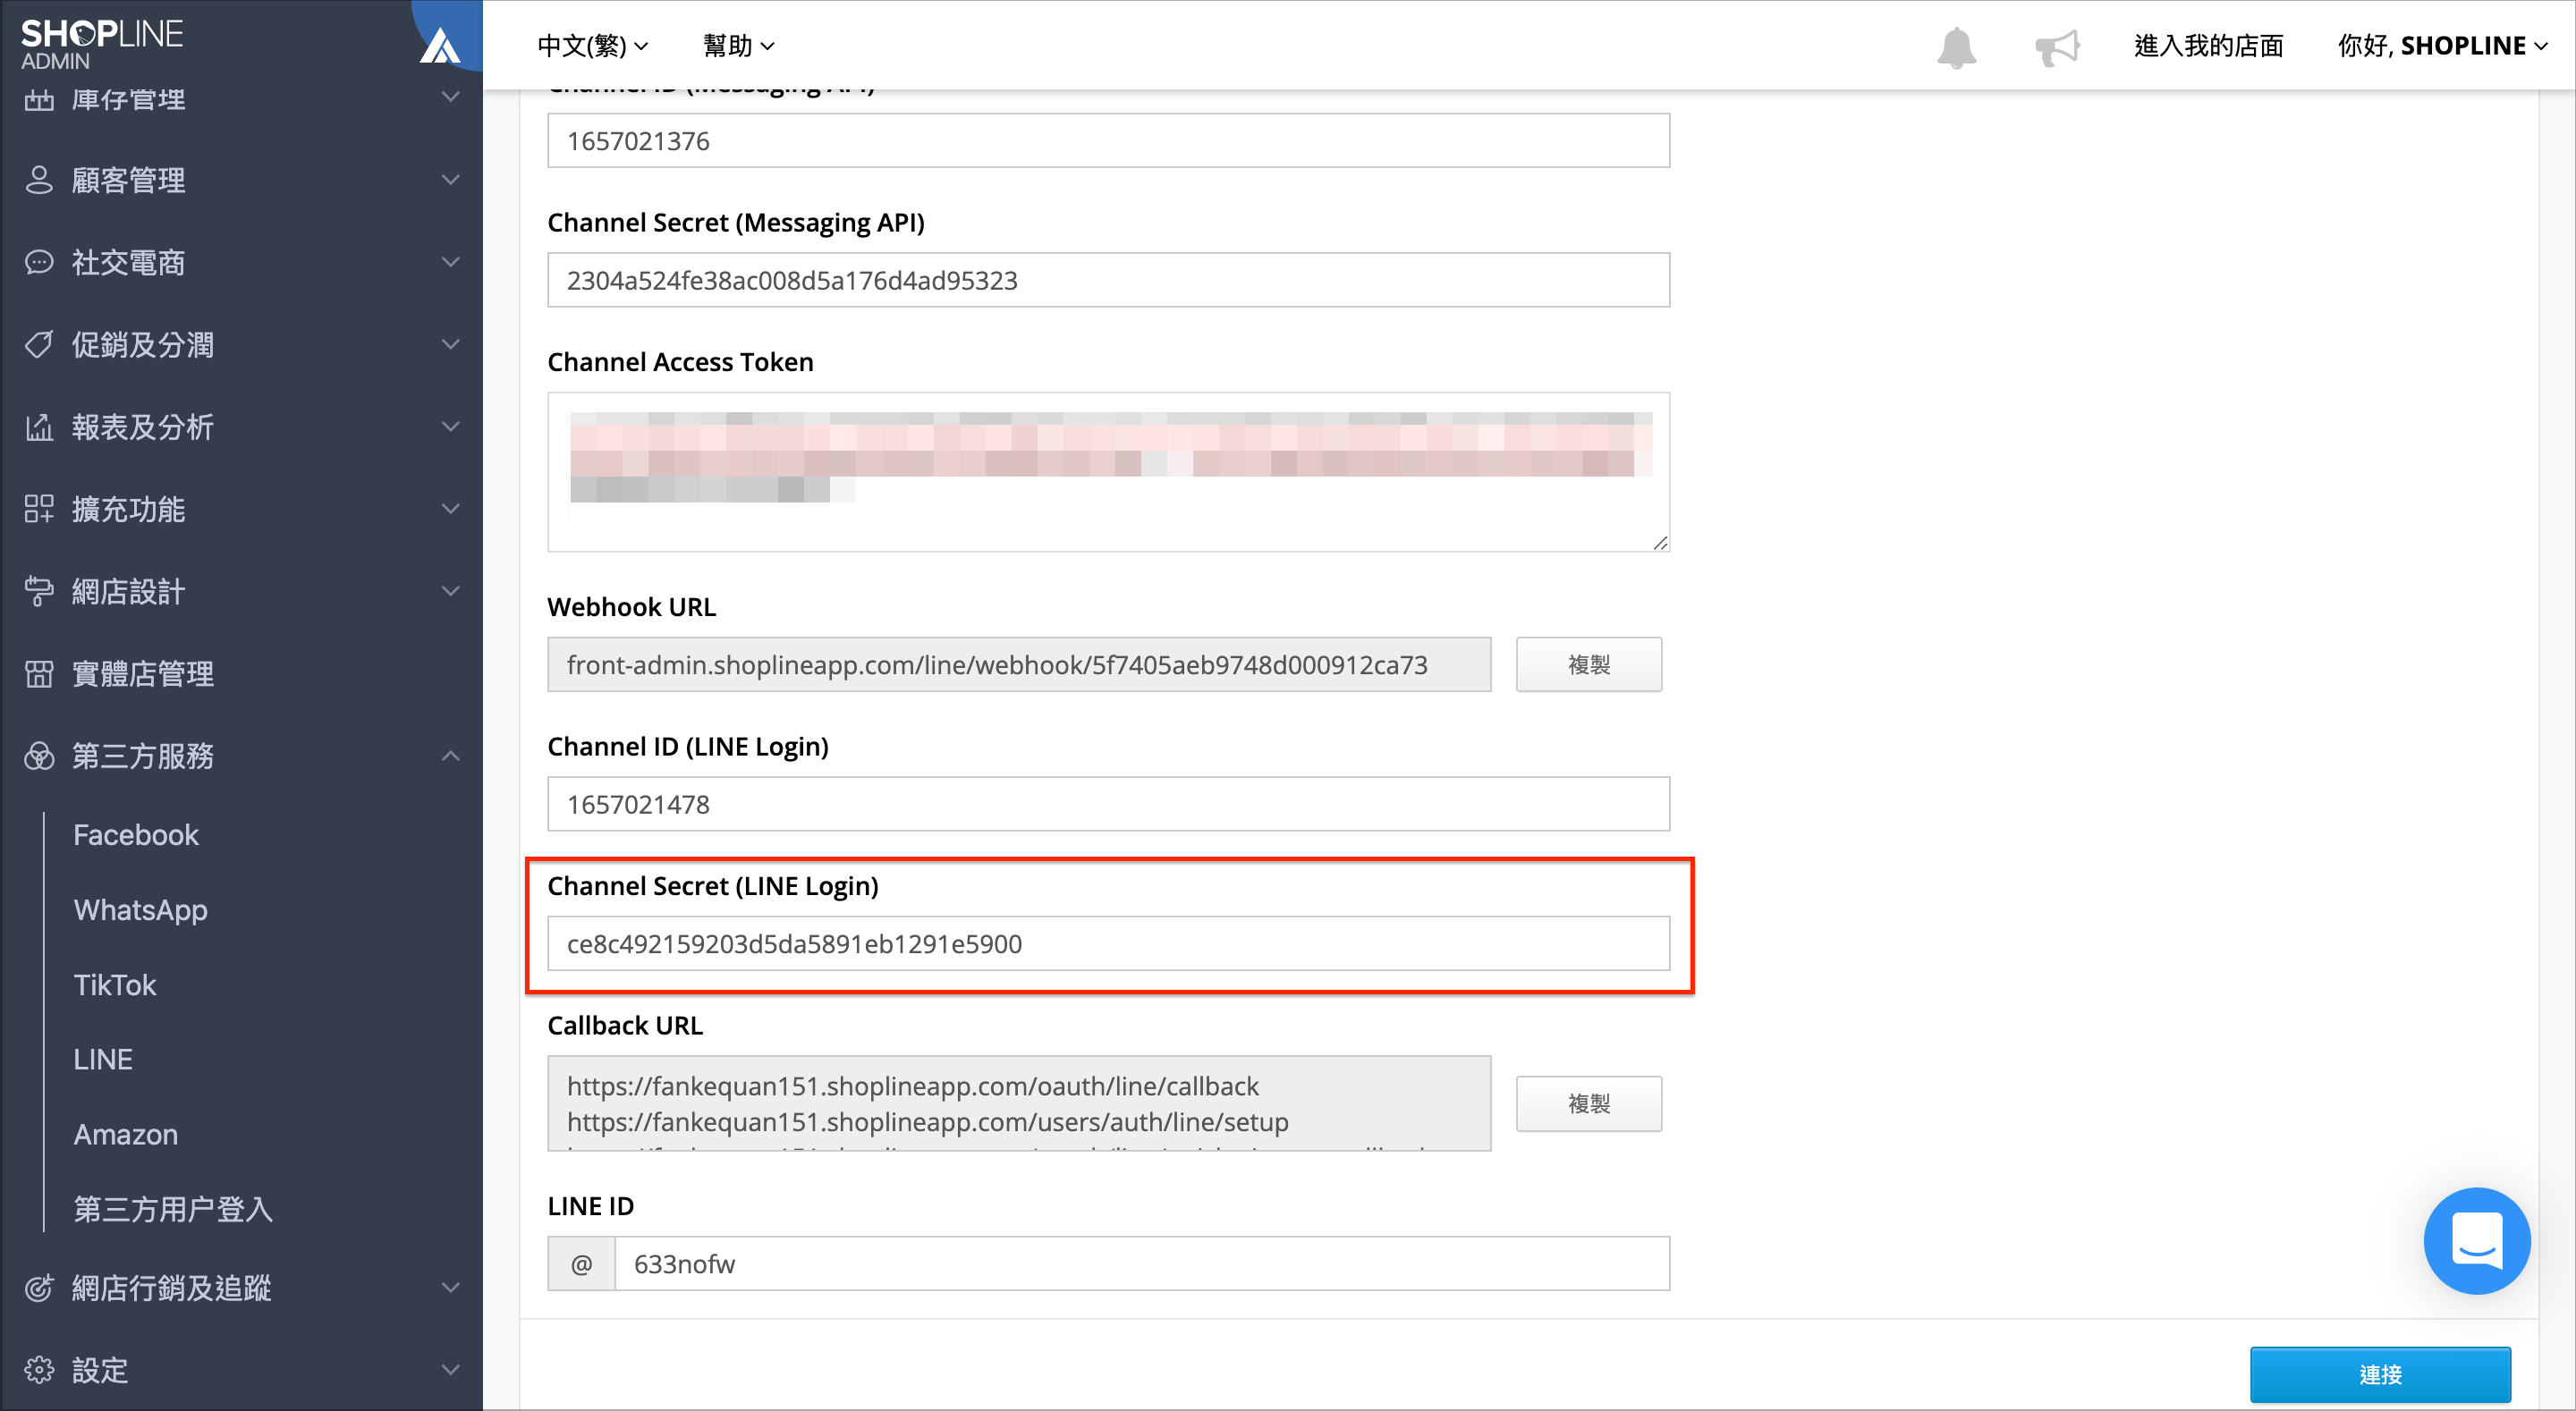Click the inventory management sidebar icon
The image size is (2576, 1411).
[39, 99]
